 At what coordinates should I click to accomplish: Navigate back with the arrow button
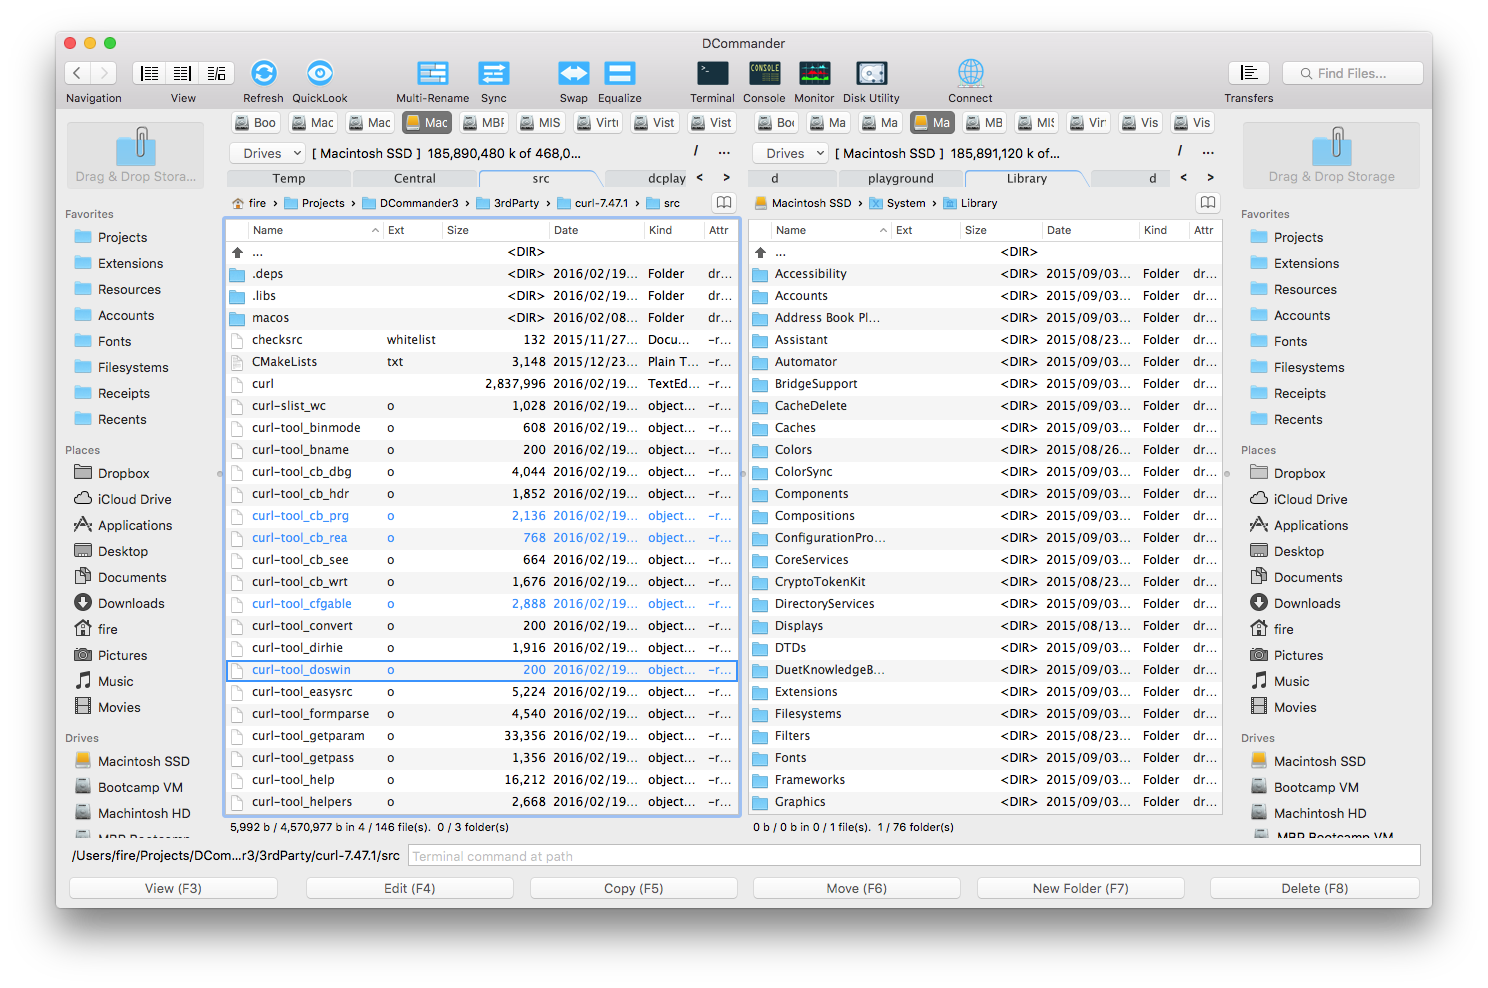(x=78, y=73)
